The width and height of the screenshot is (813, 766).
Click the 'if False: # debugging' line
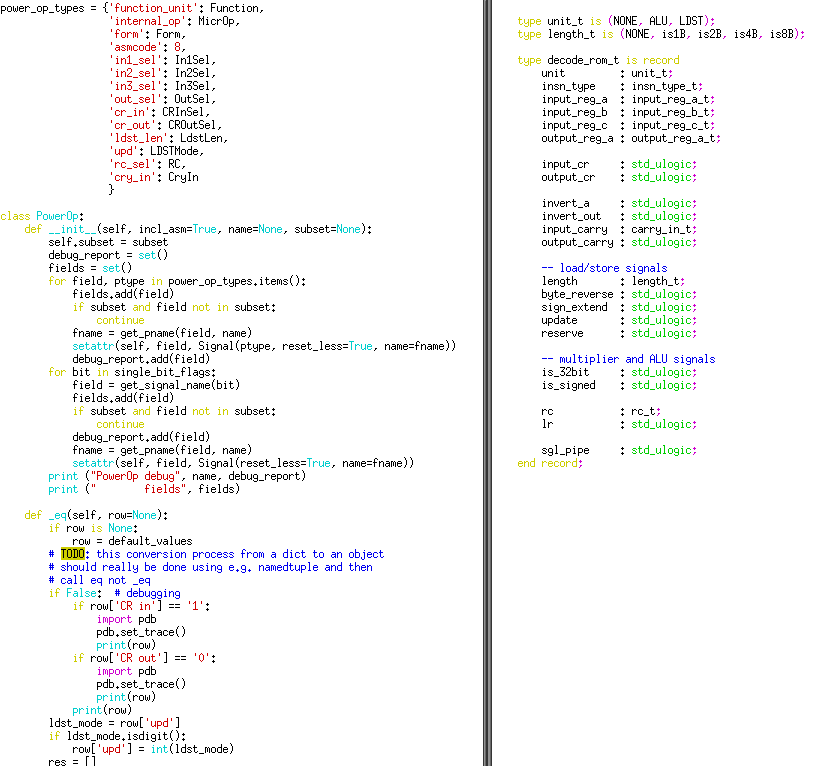pos(100,593)
